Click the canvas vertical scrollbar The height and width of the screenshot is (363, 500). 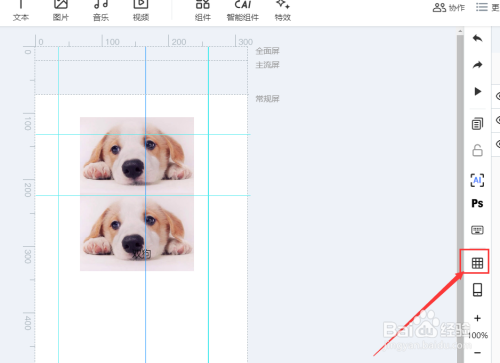[x=460, y=199]
